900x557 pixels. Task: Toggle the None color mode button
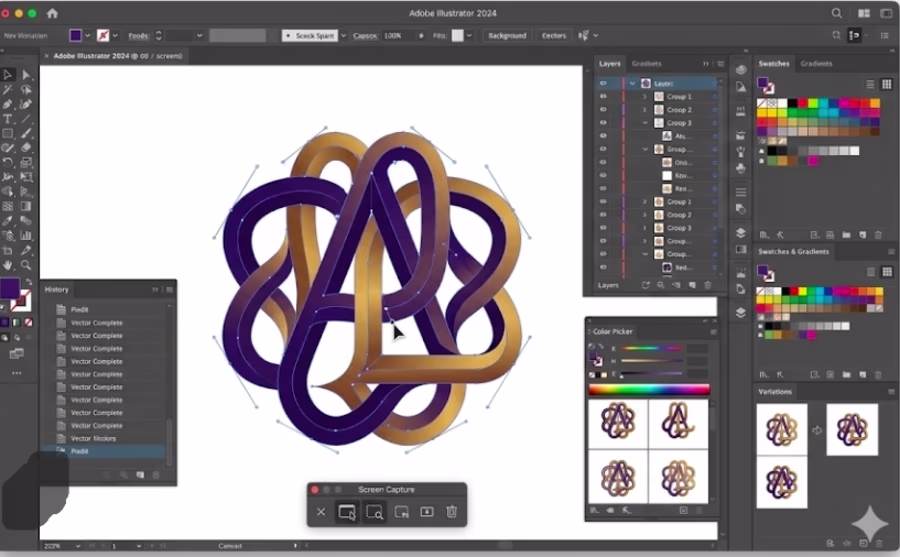(x=29, y=323)
